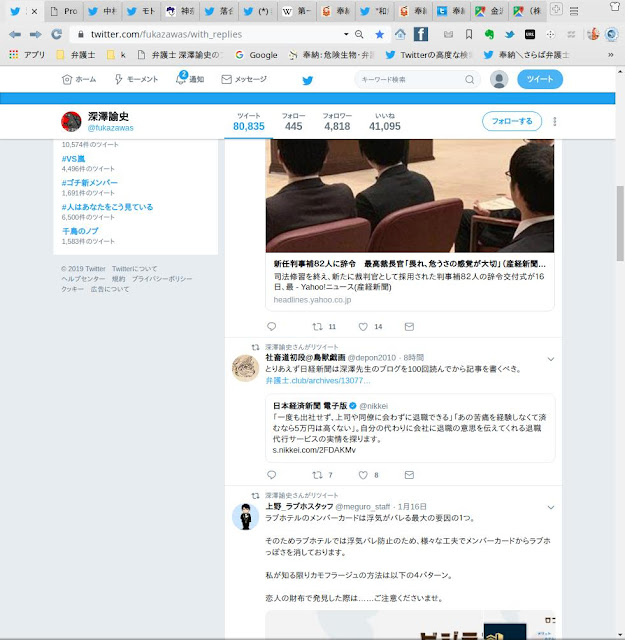Reply to the Yahoo news tweet
This screenshot has width=625, height=640.
point(271,327)
